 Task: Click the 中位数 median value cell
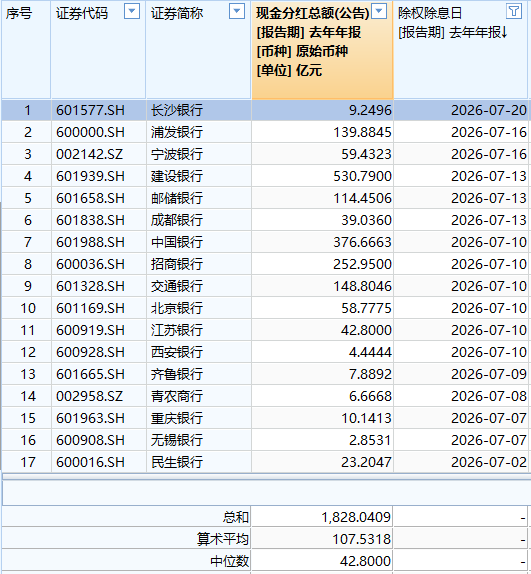(322, 561)
